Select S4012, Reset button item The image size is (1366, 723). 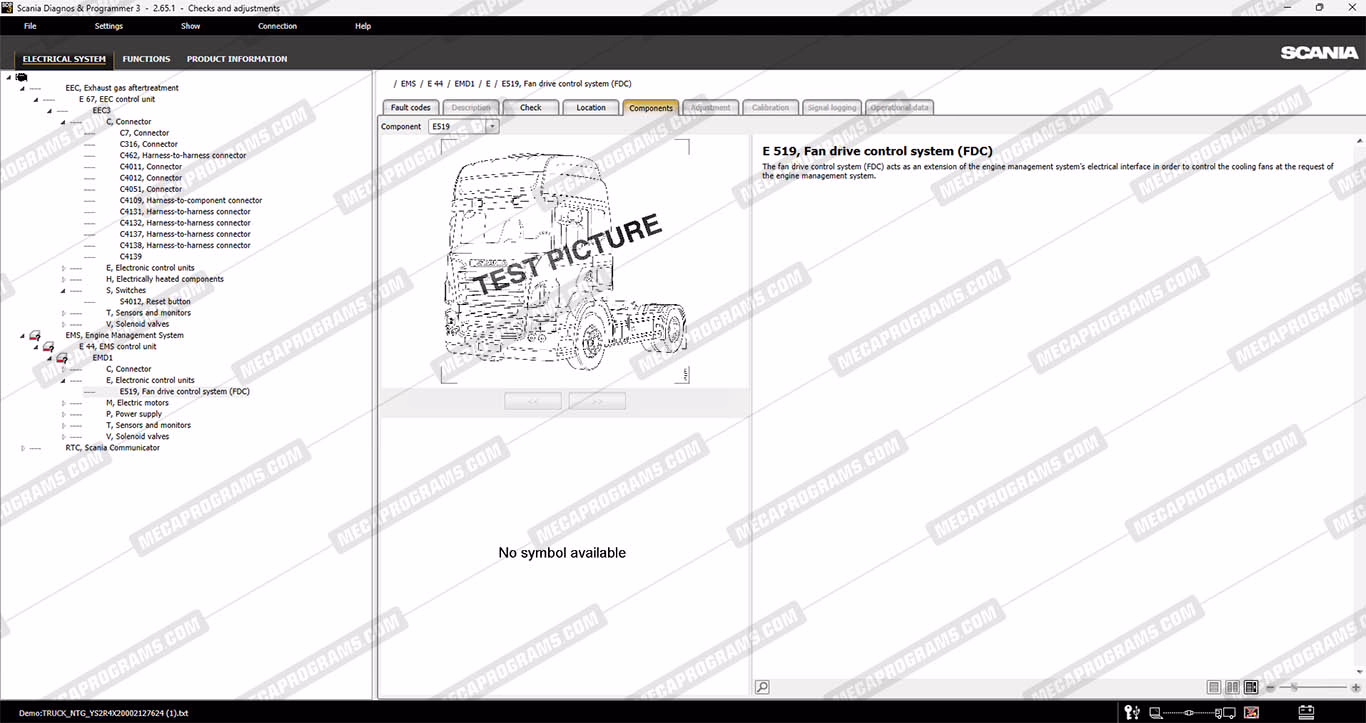(155, 302)
